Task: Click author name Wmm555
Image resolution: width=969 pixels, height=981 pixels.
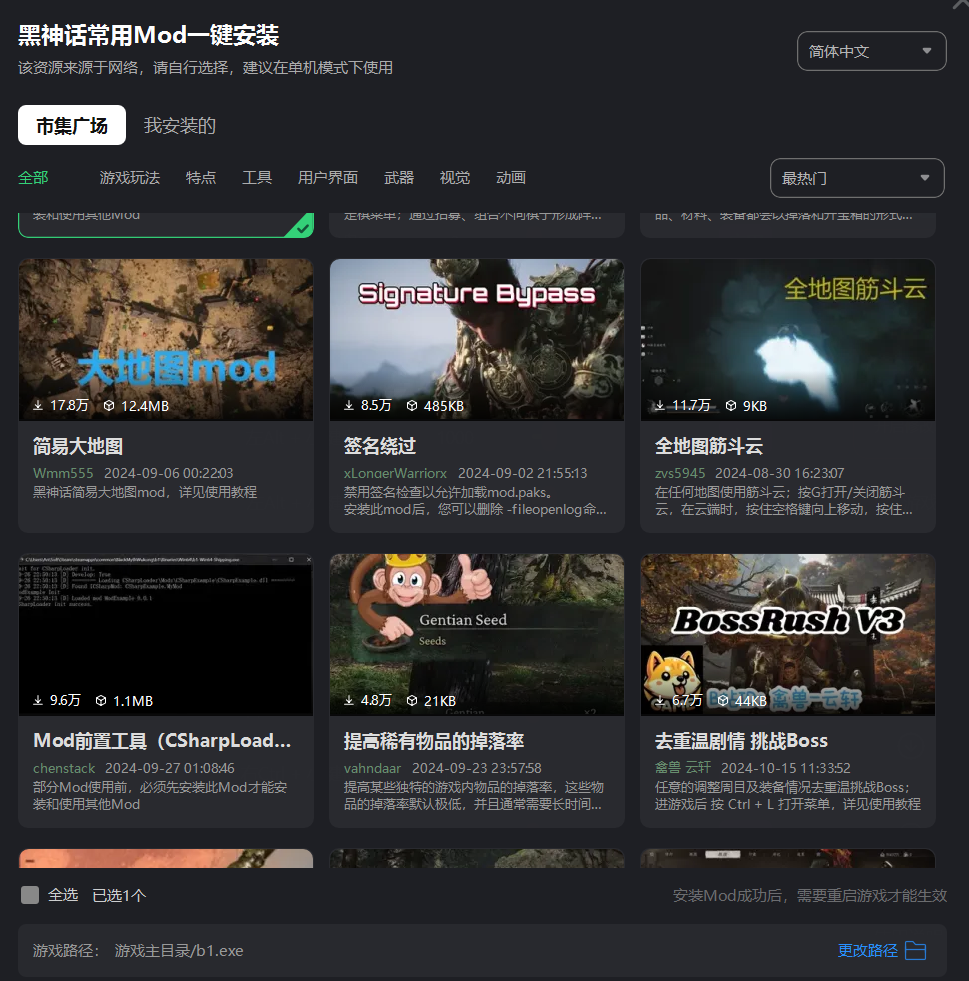Action: 63,473
